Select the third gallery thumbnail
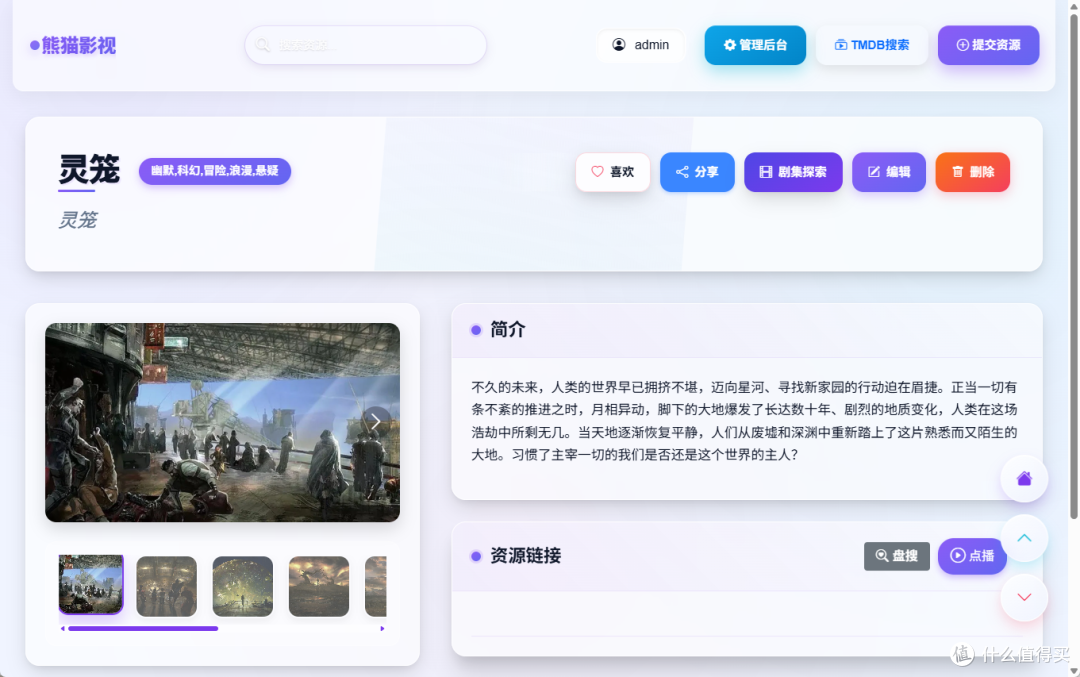Screen dimensions: 1080x677 pyautogui.click(x=242, y=586)
